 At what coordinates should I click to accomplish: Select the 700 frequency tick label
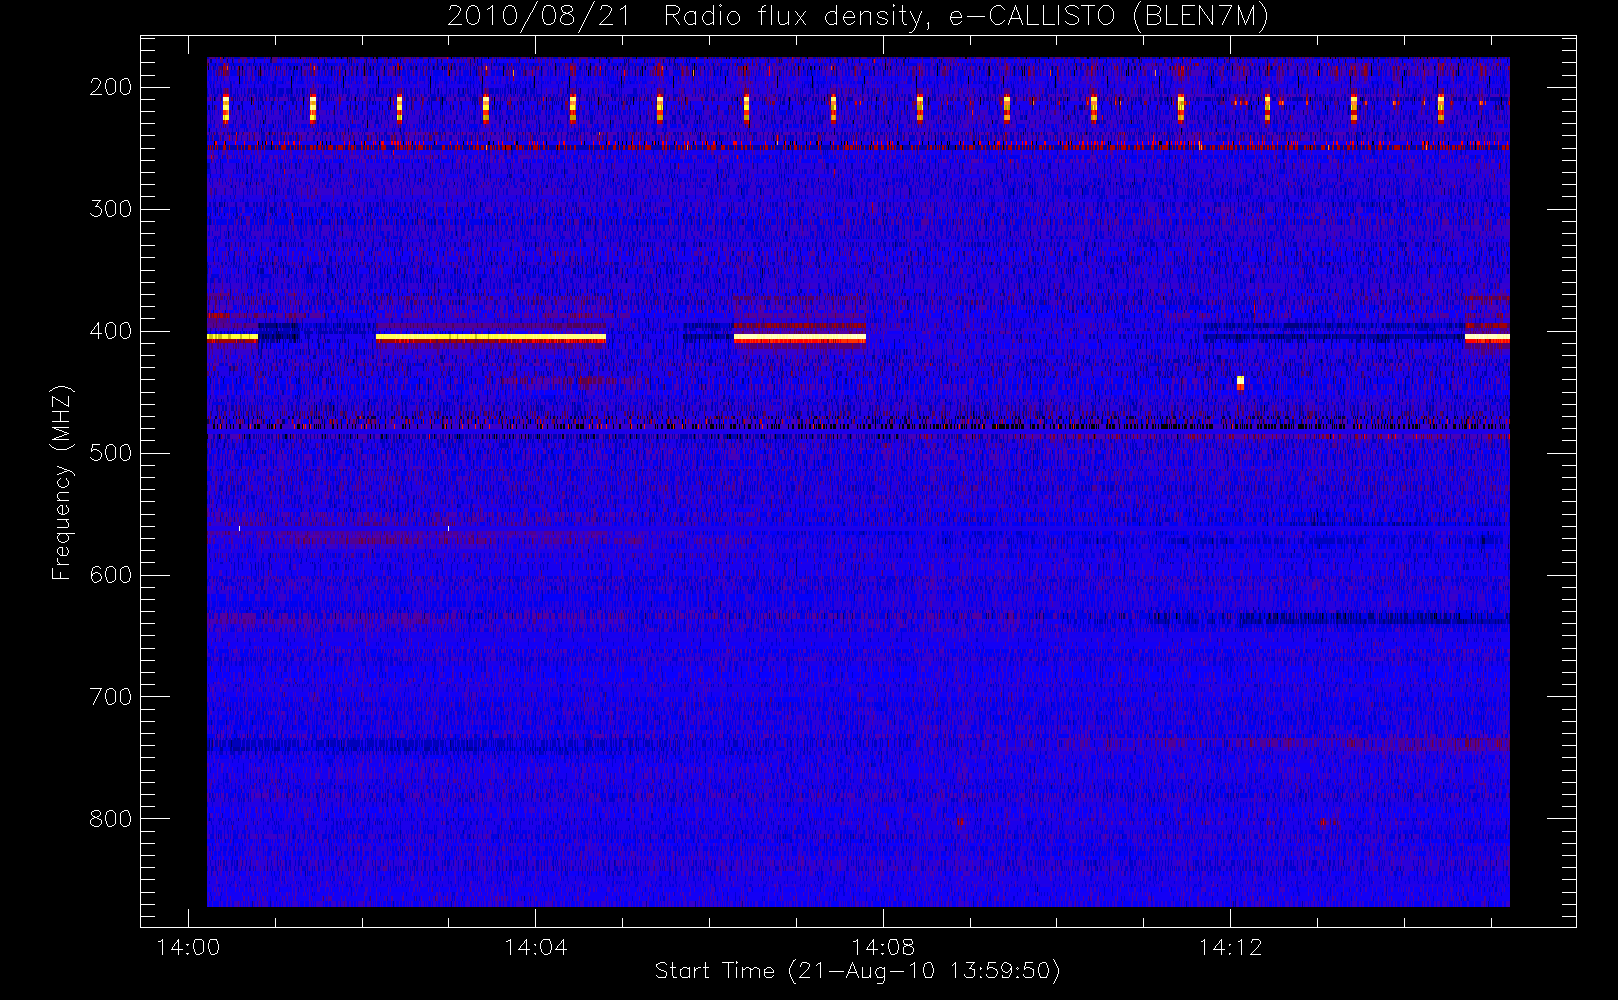110,697
